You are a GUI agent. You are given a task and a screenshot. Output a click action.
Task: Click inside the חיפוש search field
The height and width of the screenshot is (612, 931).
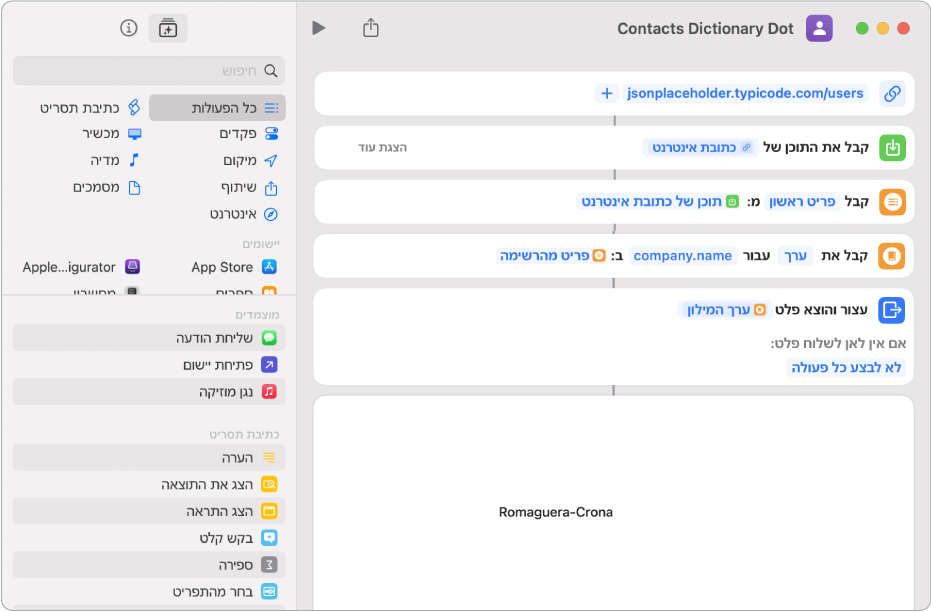point(149,71)
